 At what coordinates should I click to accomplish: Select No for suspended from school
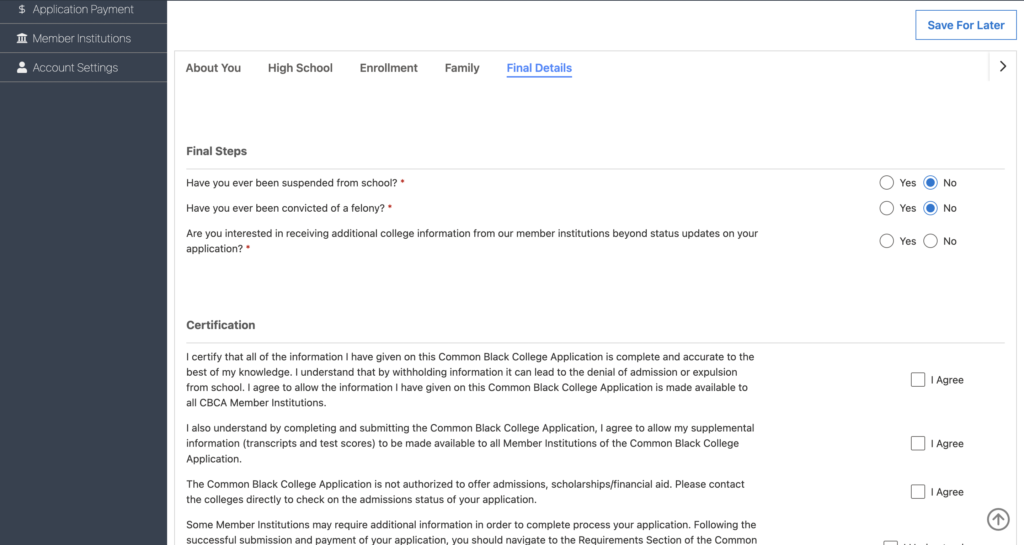930,183
